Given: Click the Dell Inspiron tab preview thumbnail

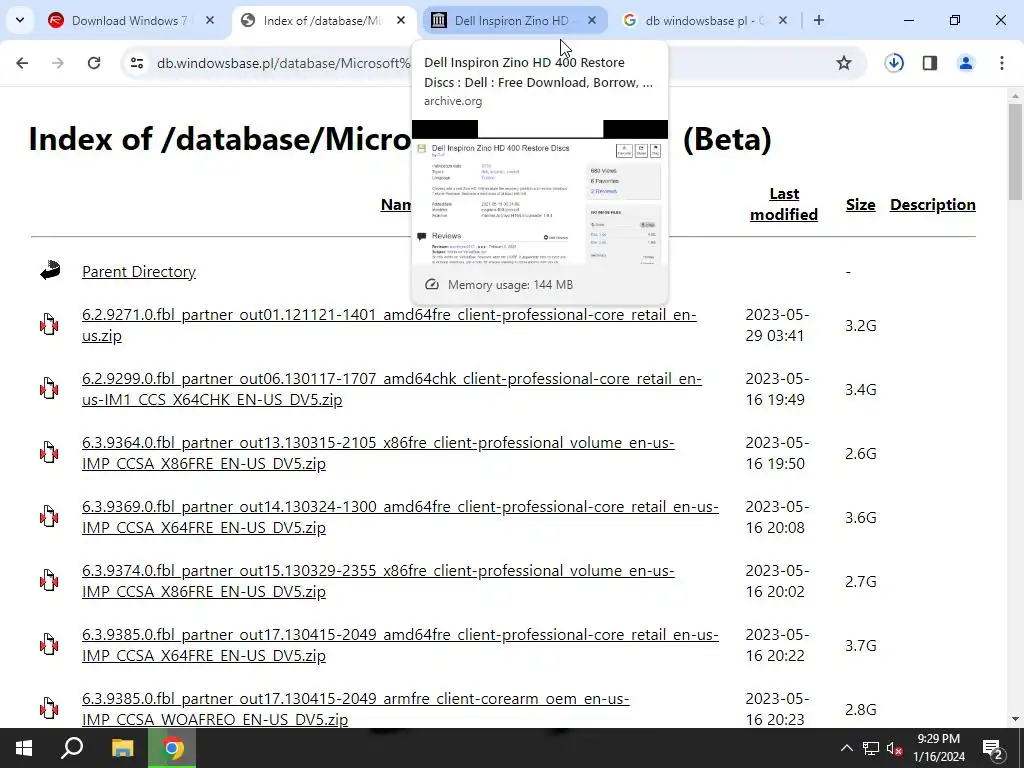Looking at the screenshot, I should pyautogui.click(x=539, y=192).
